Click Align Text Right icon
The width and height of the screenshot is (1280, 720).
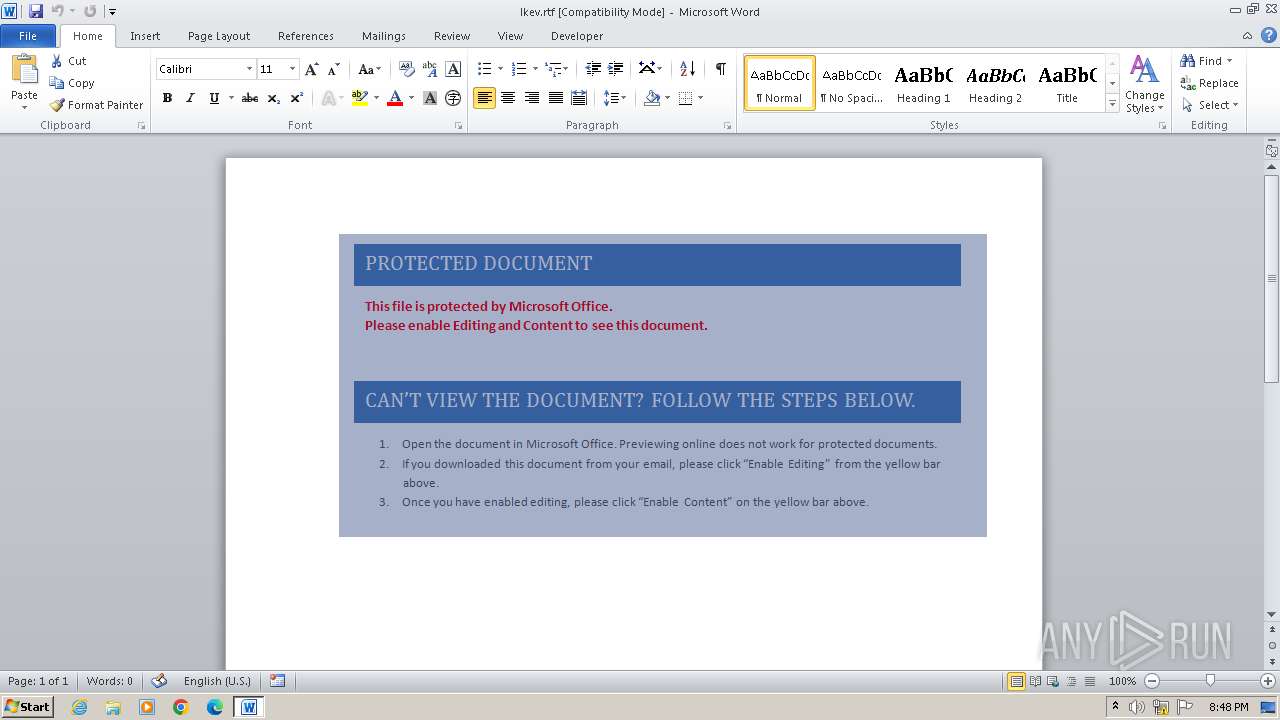coord(532,98)
